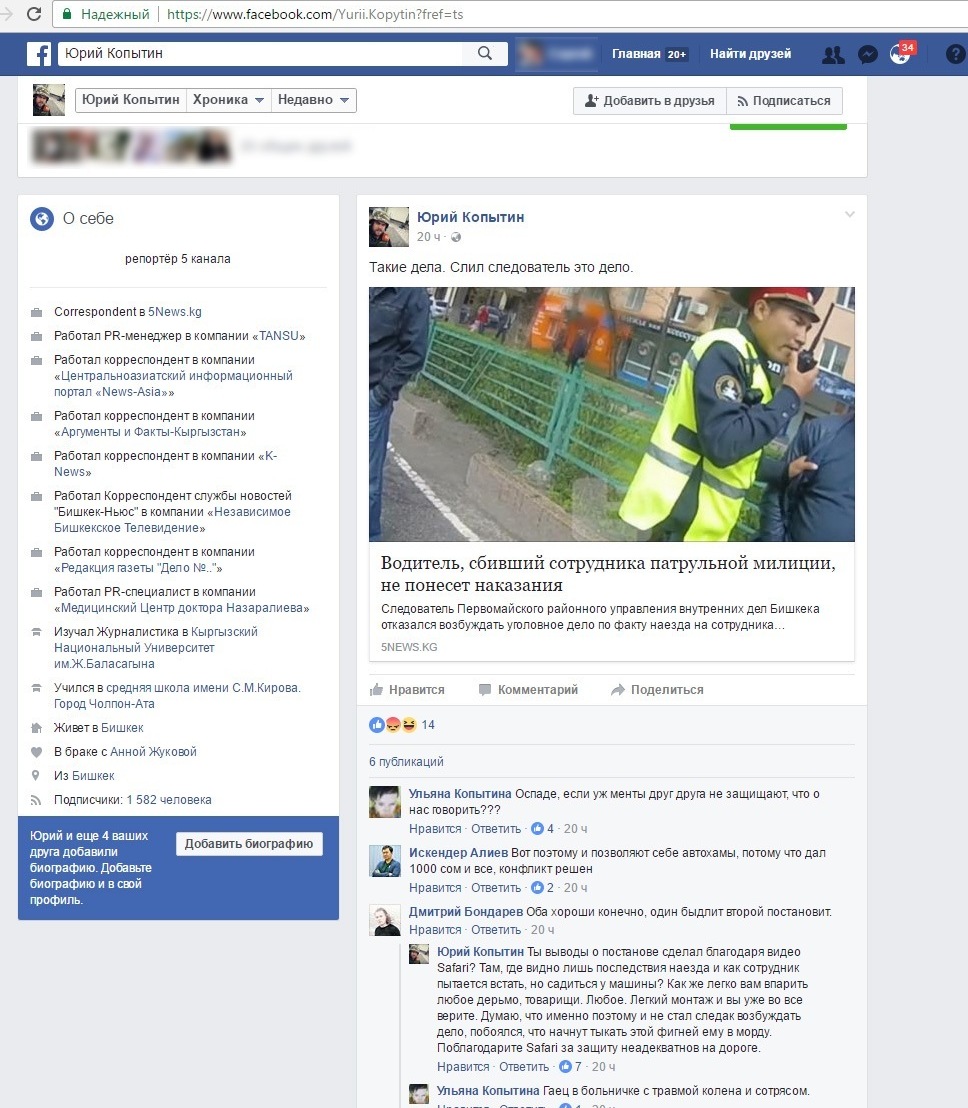Click the search magnifier icon

(485, 54)
